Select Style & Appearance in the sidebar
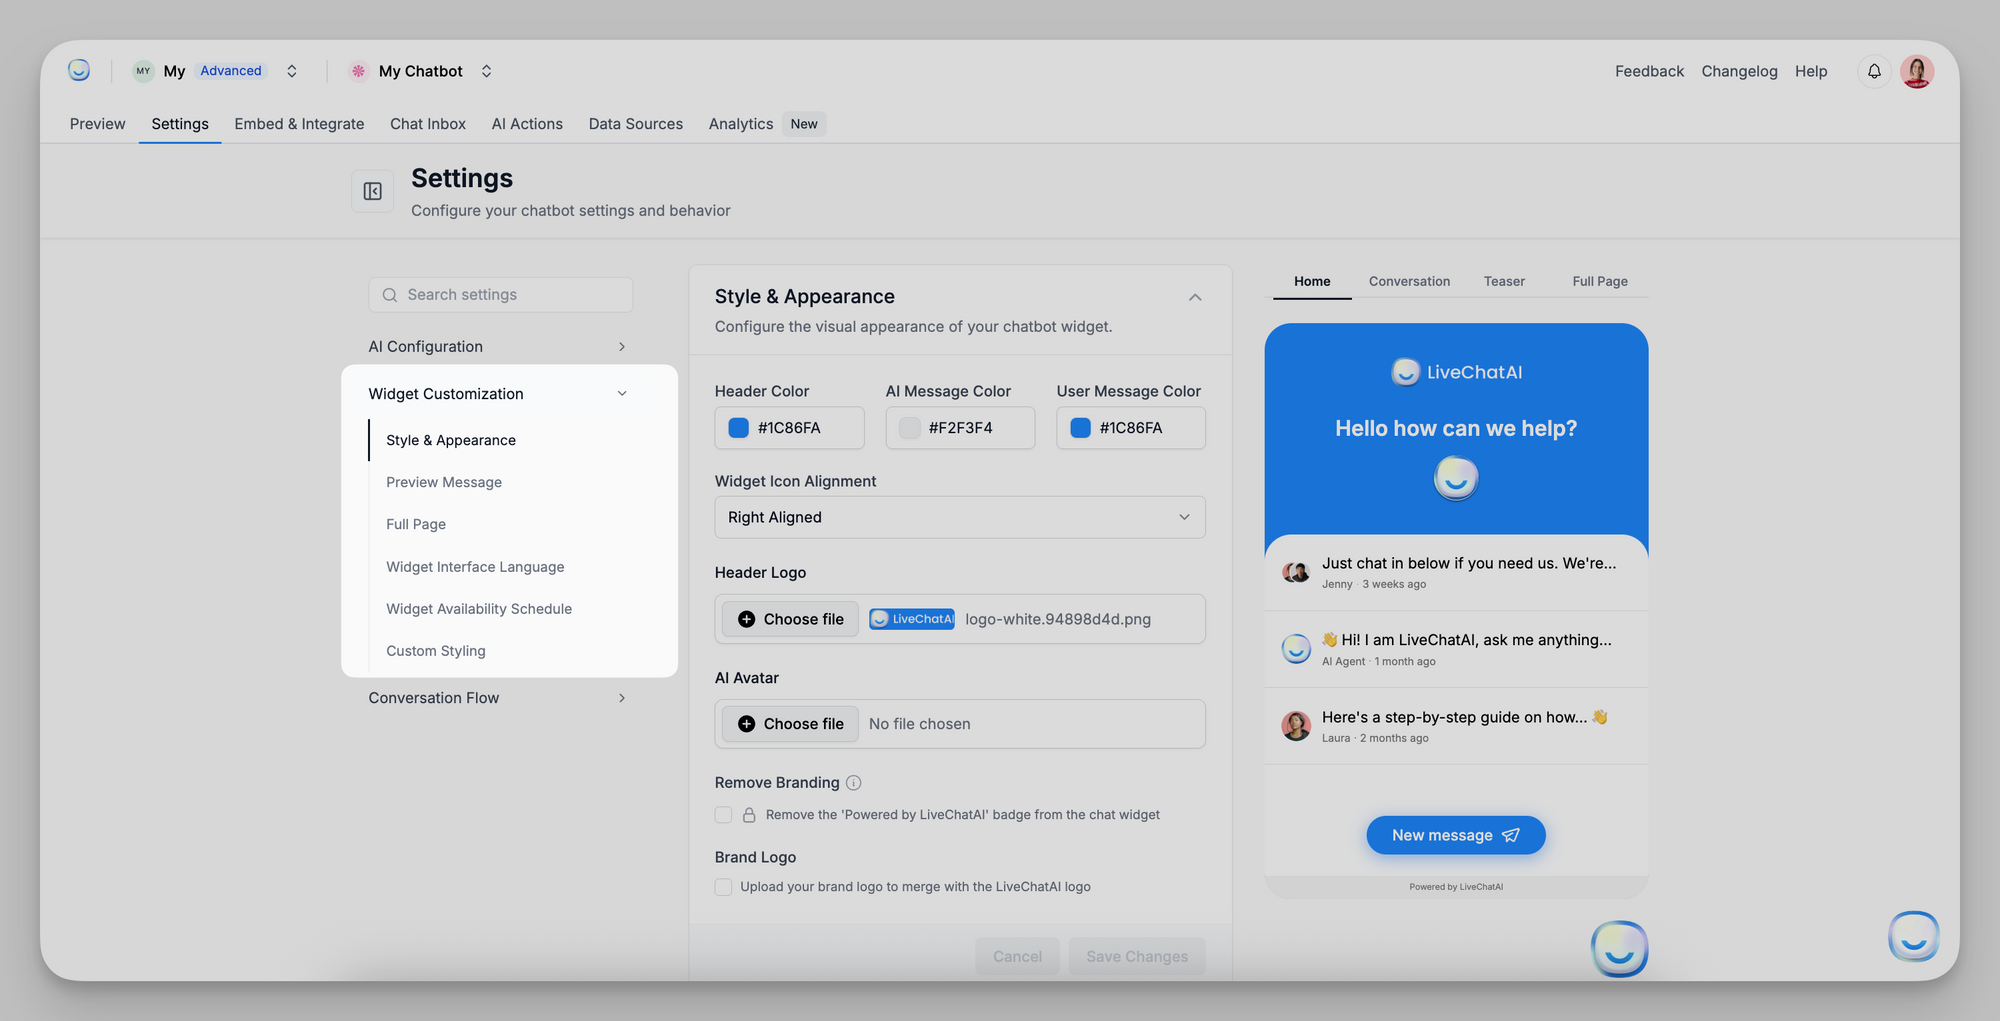 pyautogui.click(x=451, y=440)
